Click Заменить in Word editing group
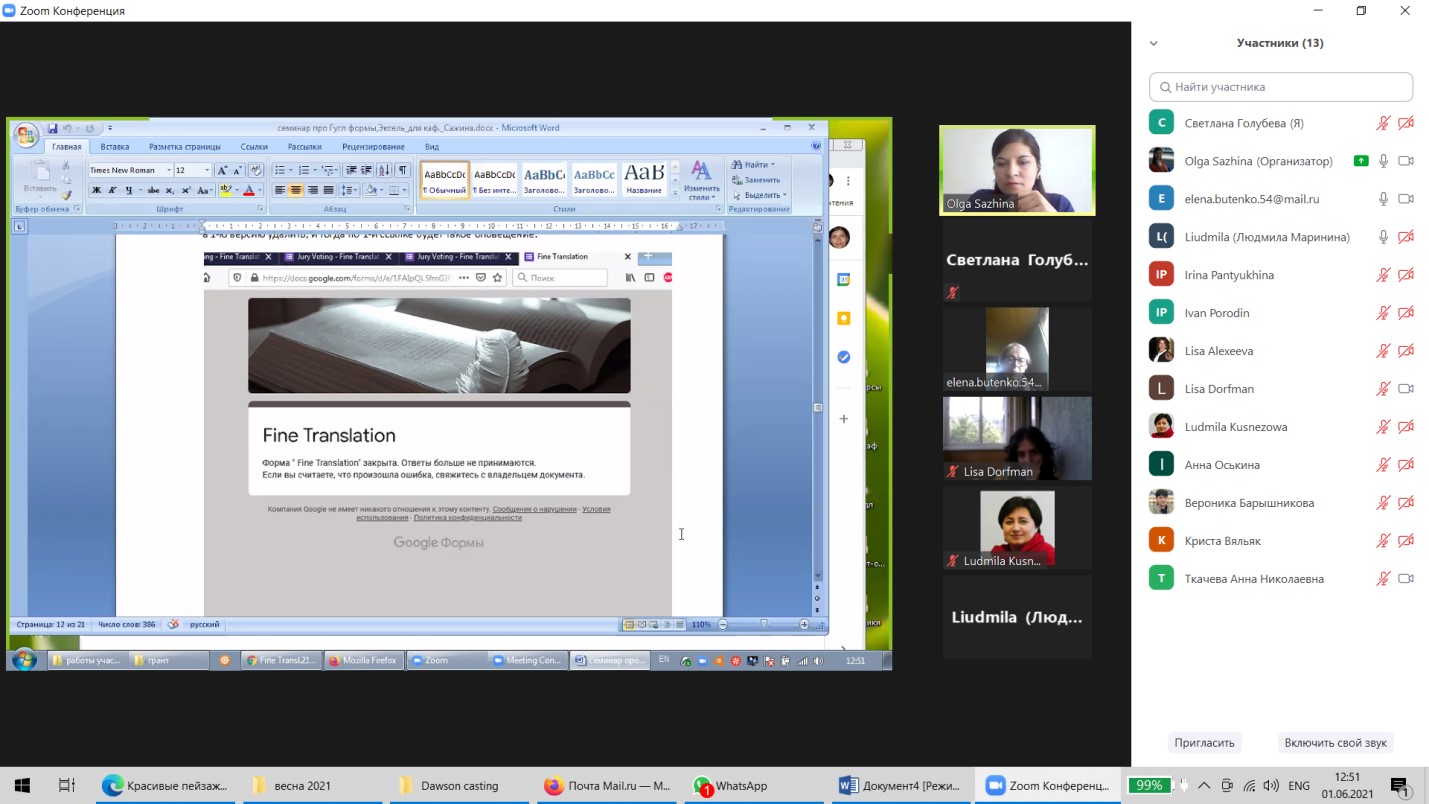Image resolution: width=1429 pixels, height=804 pixels. pyautogui.click(x=755, y=180)
